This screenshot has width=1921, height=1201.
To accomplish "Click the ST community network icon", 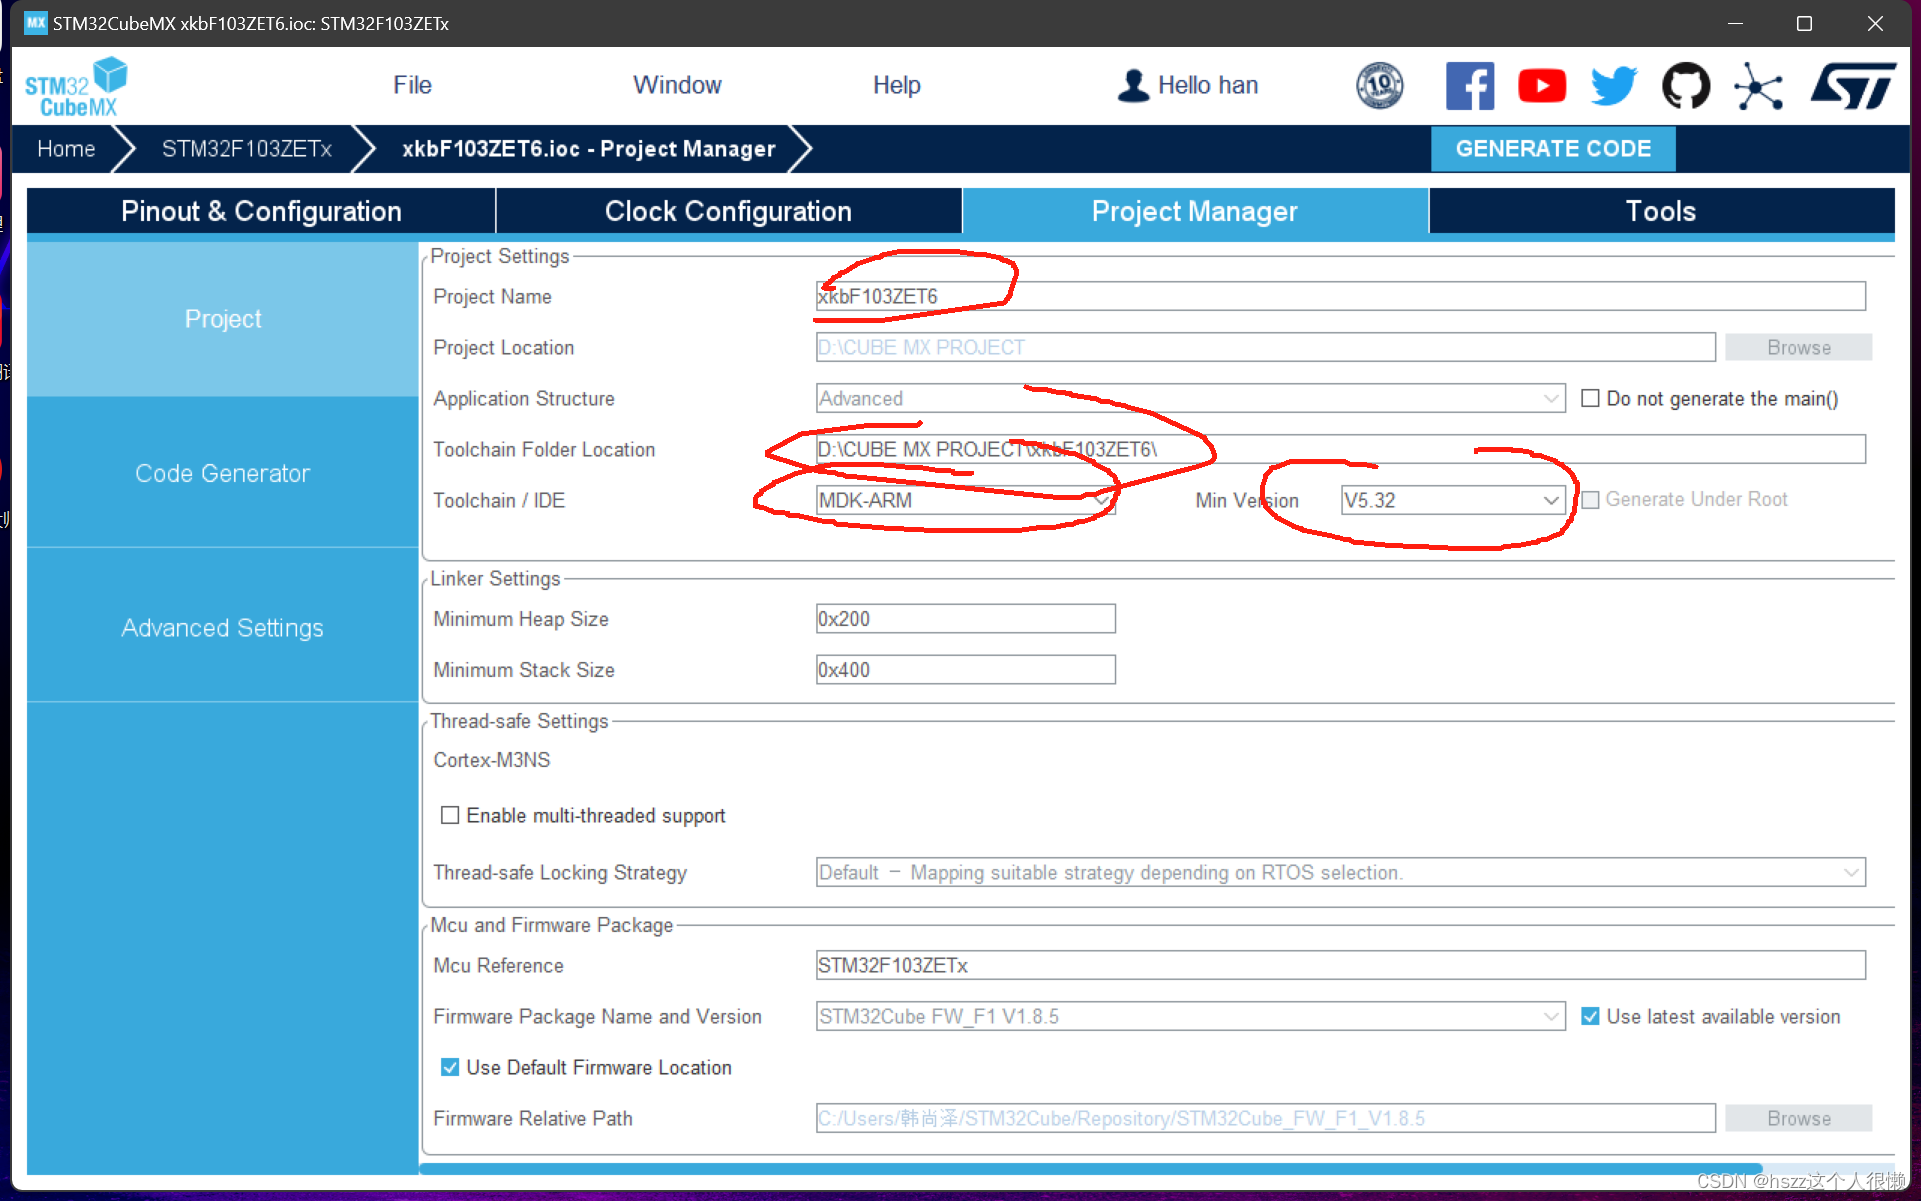I will click(x=1758, y=86).
